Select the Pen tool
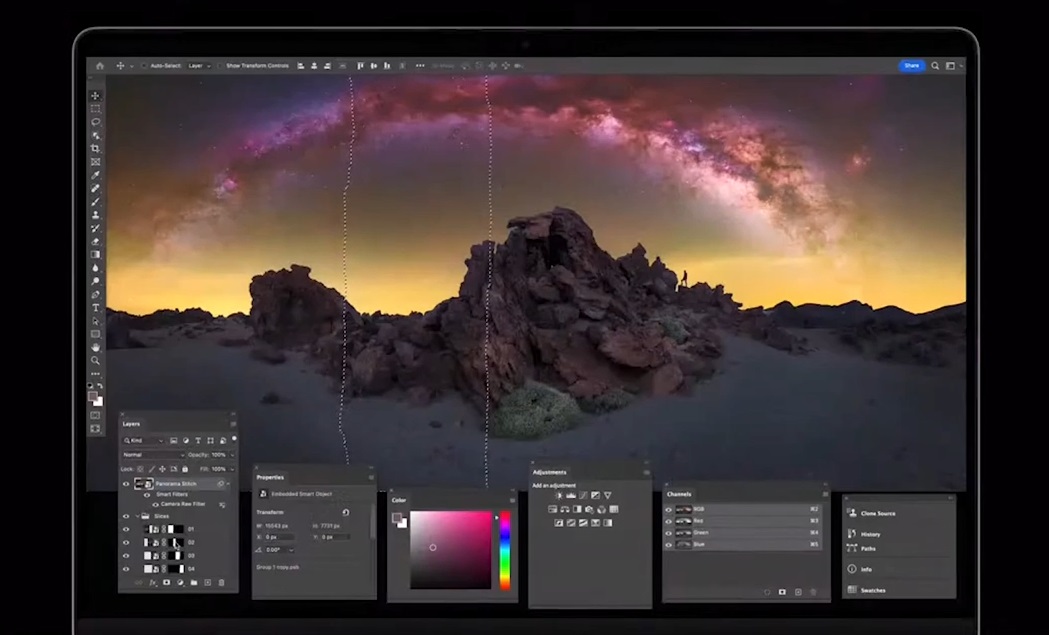1049x635 pixels. (96, 294)
